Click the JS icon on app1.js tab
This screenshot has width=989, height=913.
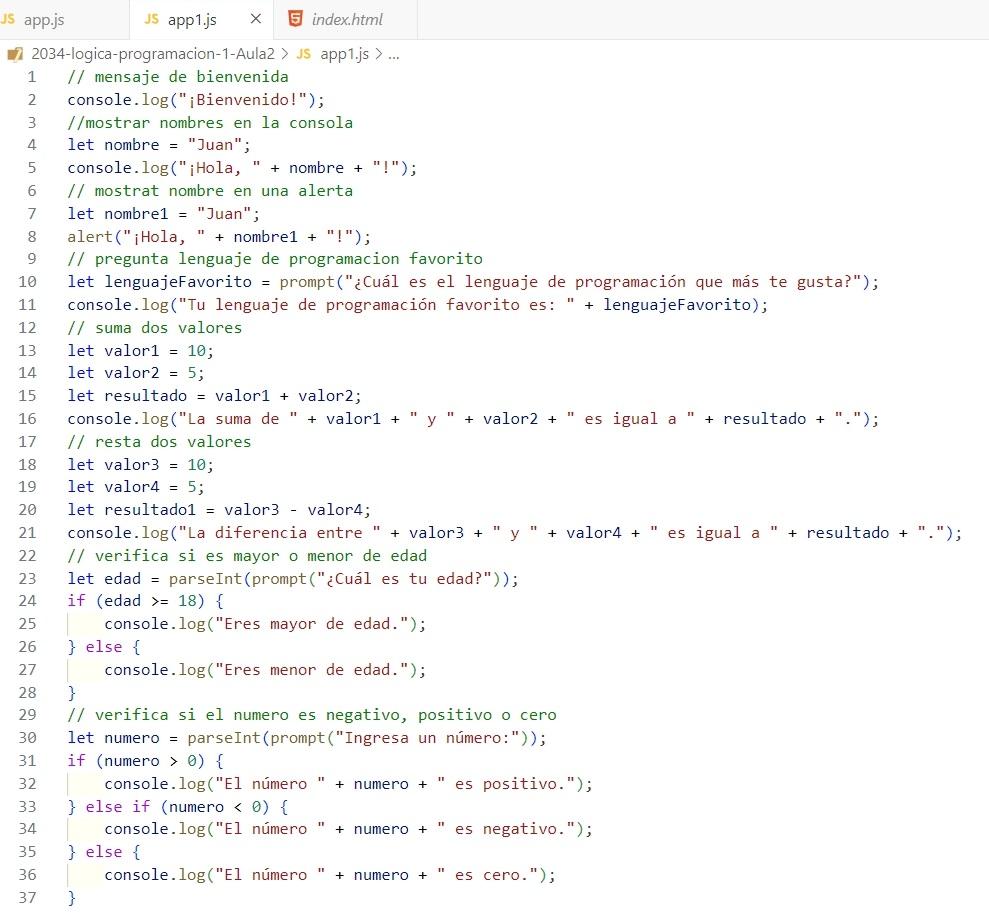click(151, 19)
